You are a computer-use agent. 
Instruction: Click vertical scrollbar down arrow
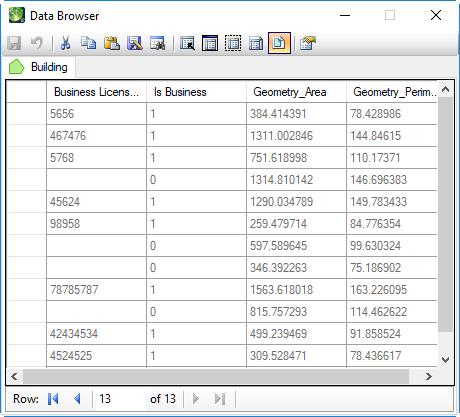[446, 360]
